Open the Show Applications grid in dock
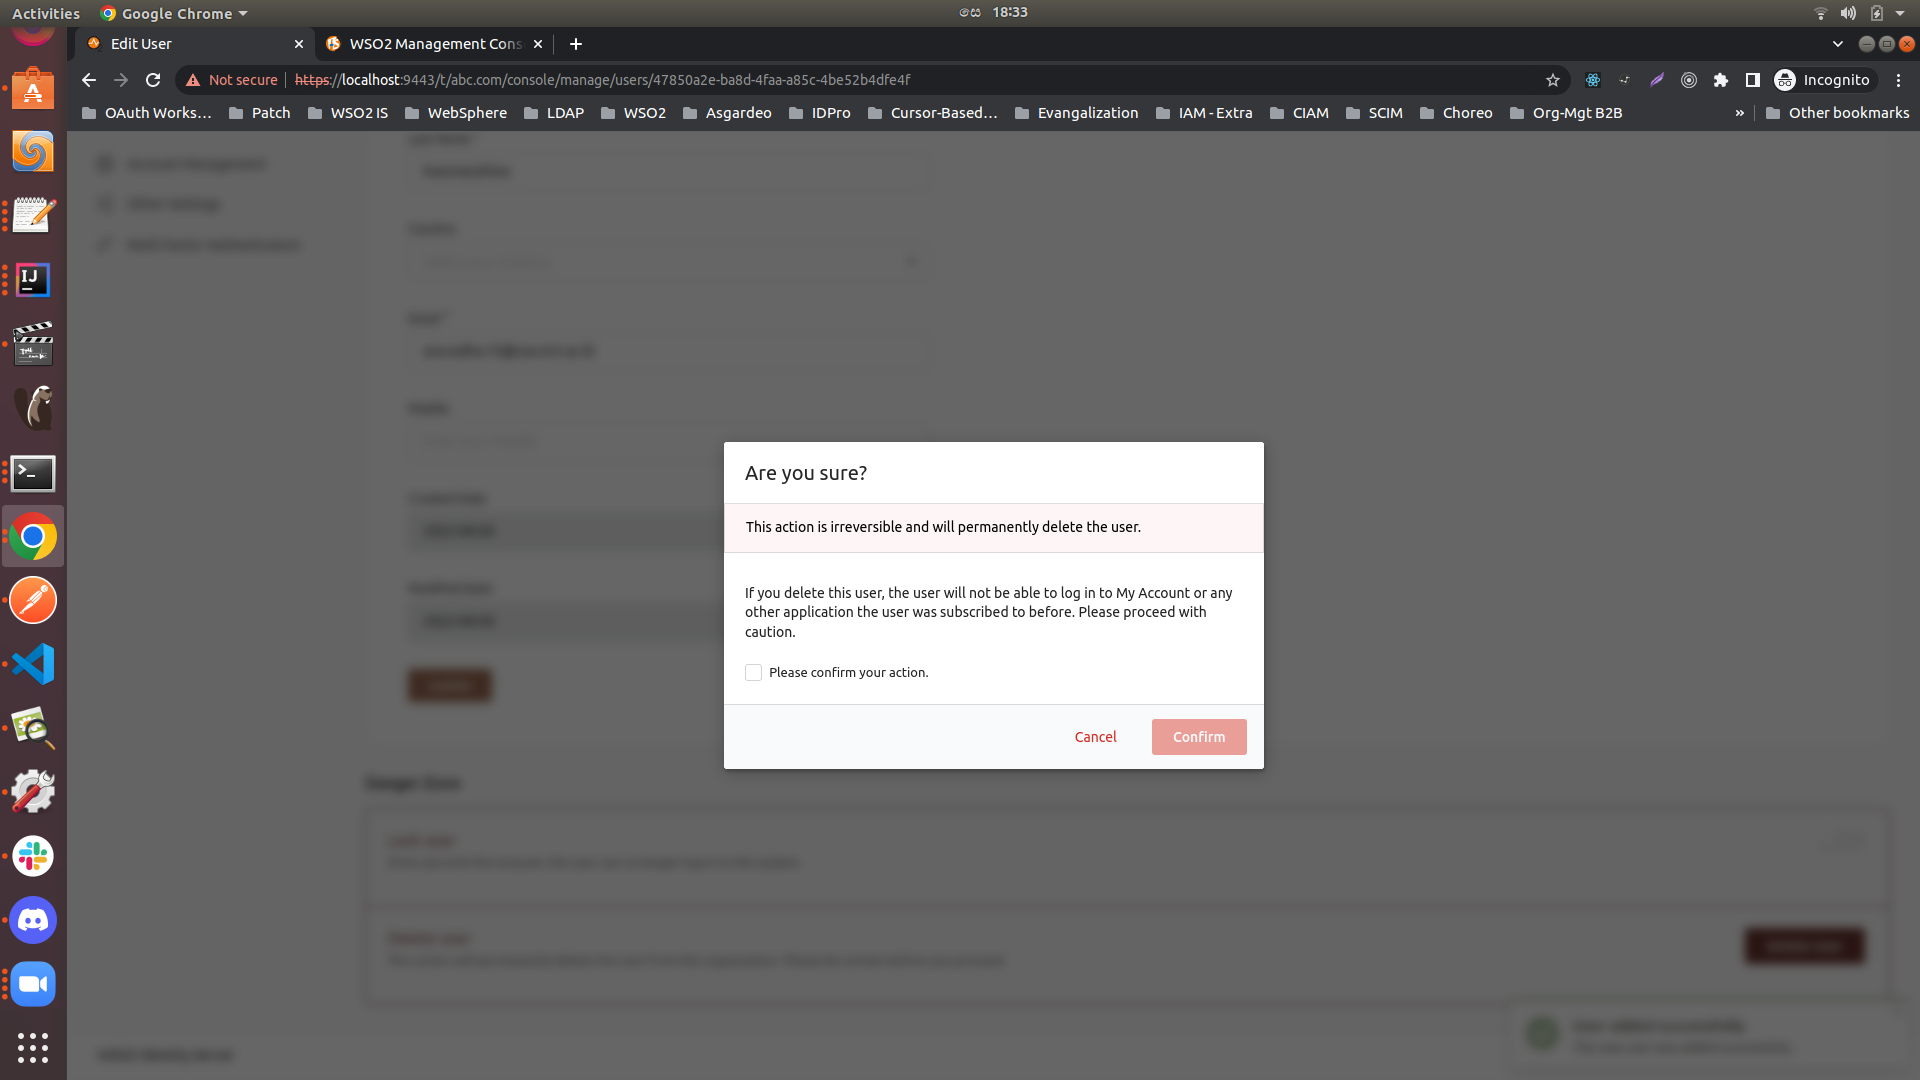The height and width of the screenshot is (1080, 1920). [x=32, y=1048]
